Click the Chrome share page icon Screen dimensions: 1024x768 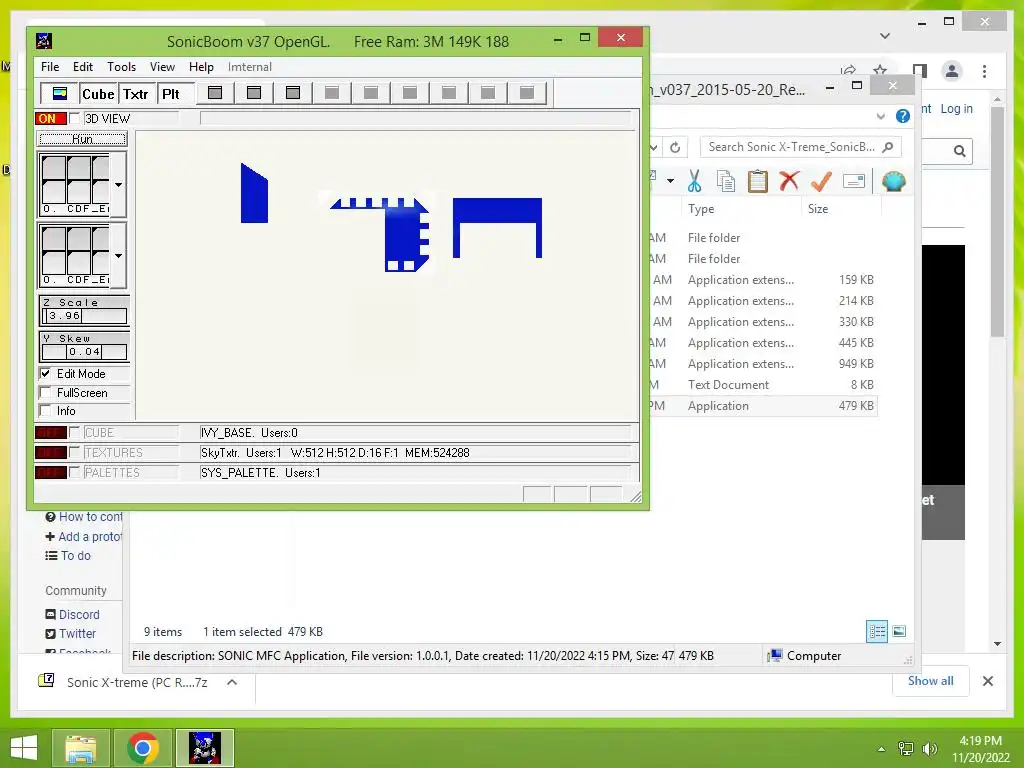pos(848,71)
